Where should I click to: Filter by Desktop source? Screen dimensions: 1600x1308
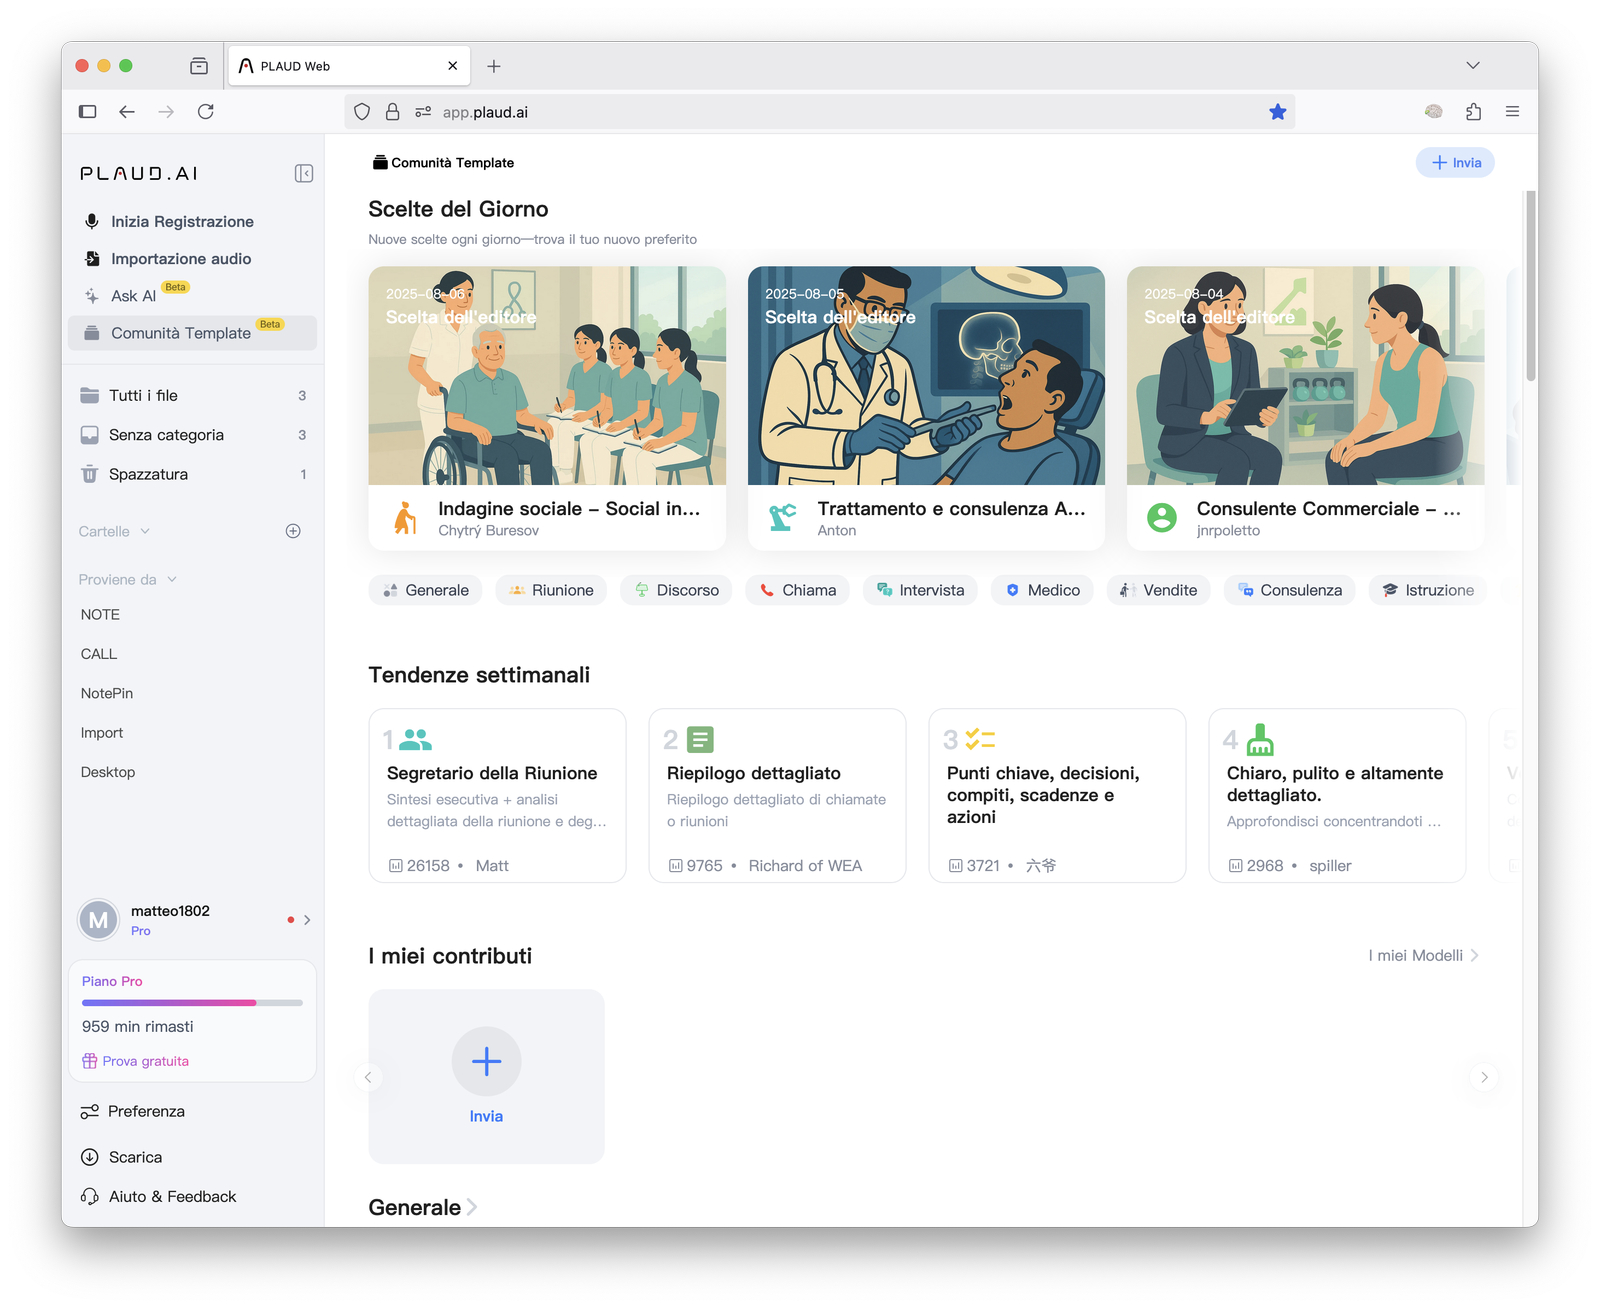coord(108,772)
